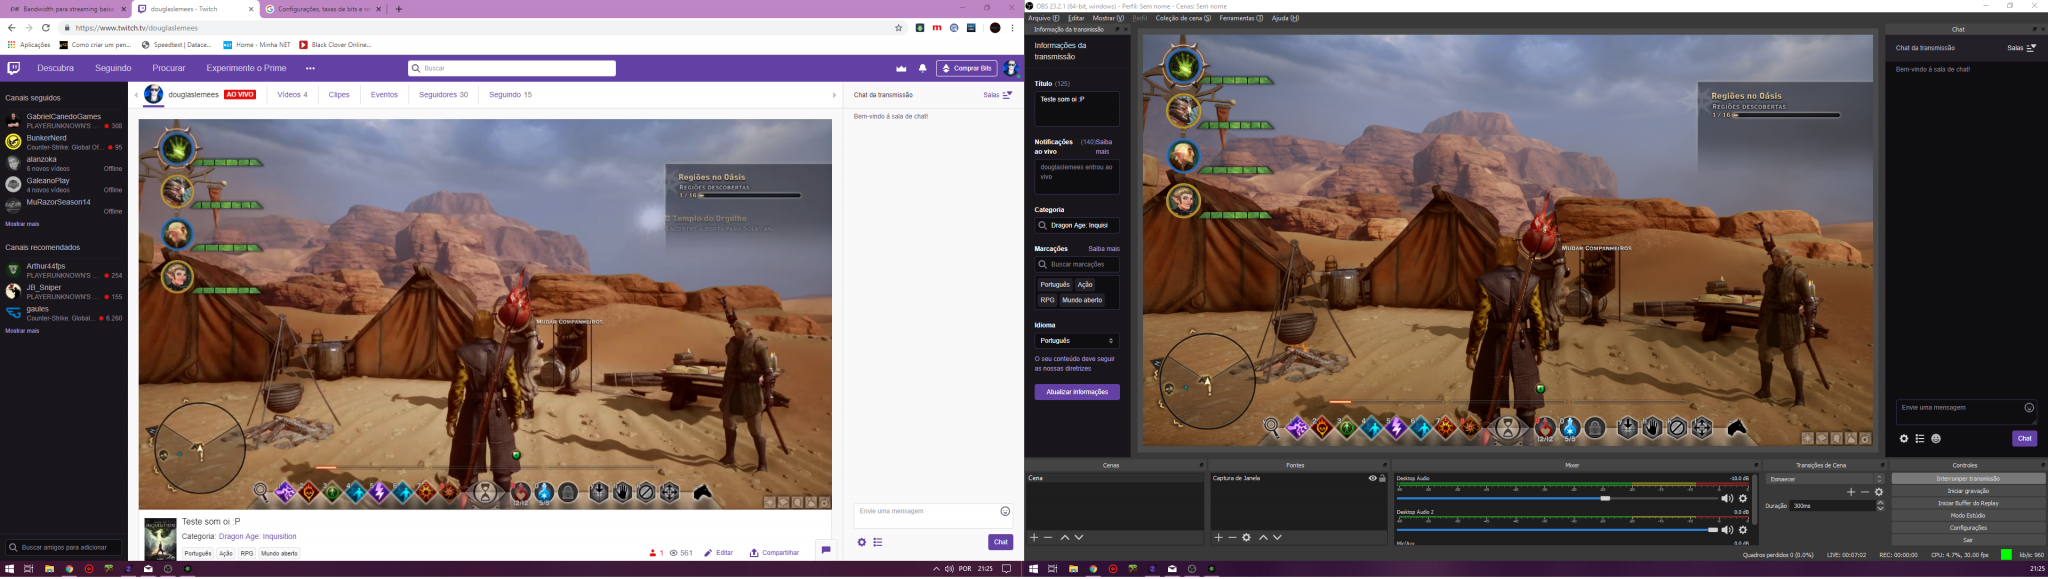
Task: Add a new source in OBS Fontes
Action: [x=1218, y=538]
